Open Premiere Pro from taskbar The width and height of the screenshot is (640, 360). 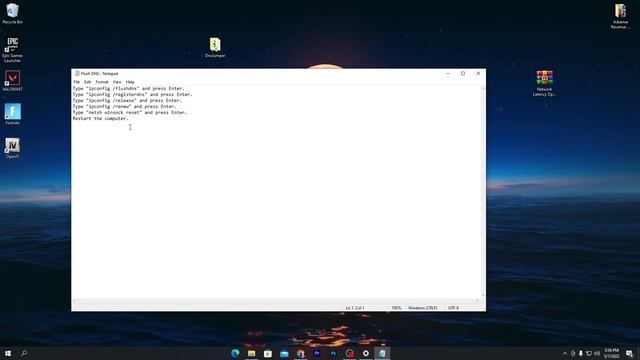(x=317, y=353)
